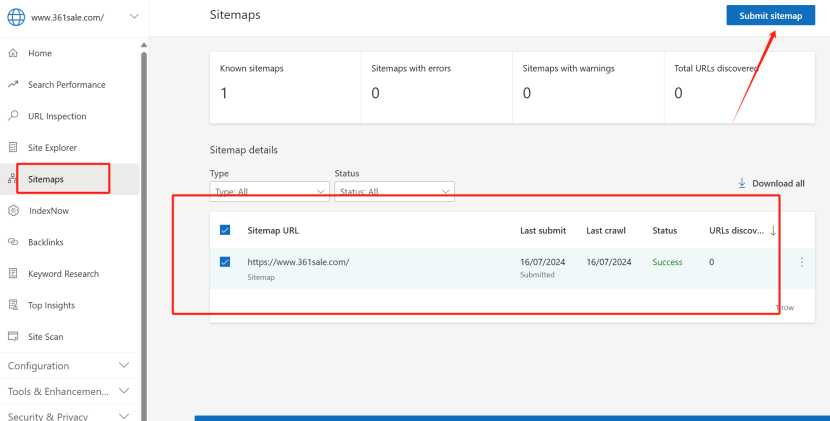This screenshot has height=421, width=830.
Task: Click the Submit sitemap button
Action: point(770,16)
